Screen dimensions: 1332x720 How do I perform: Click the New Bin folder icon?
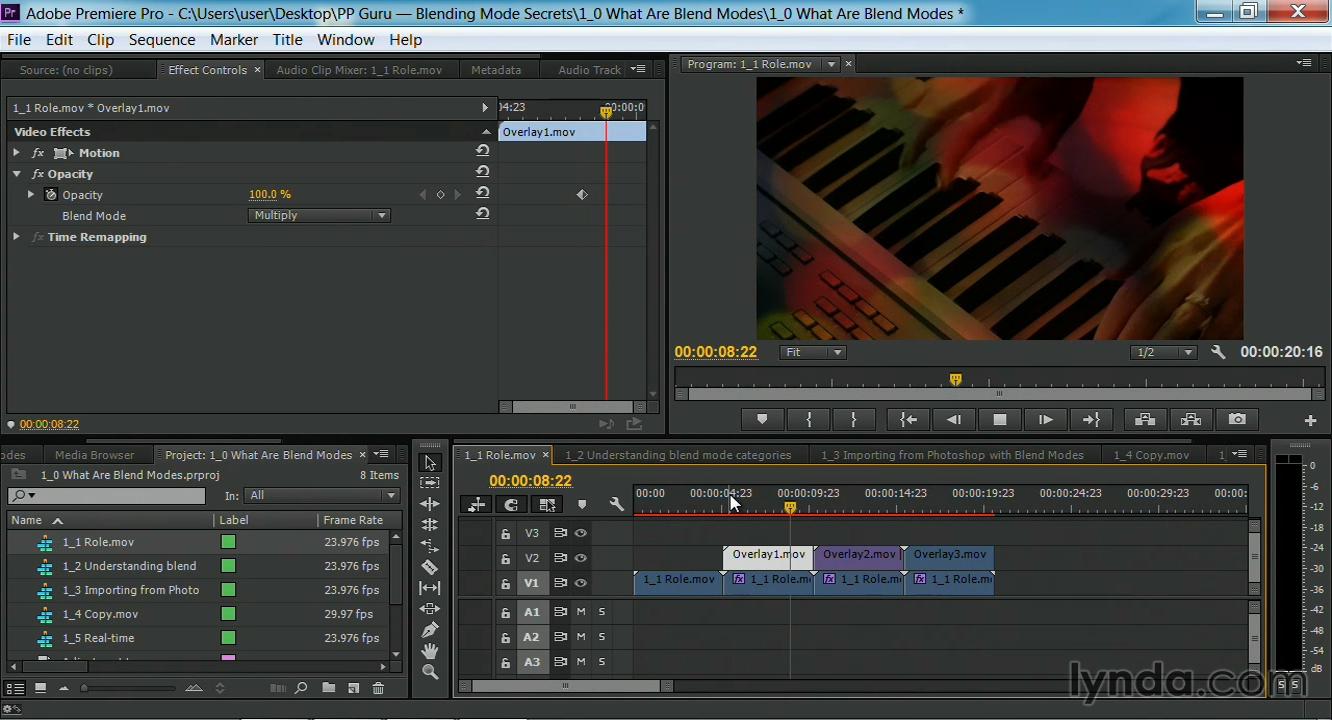328,688
